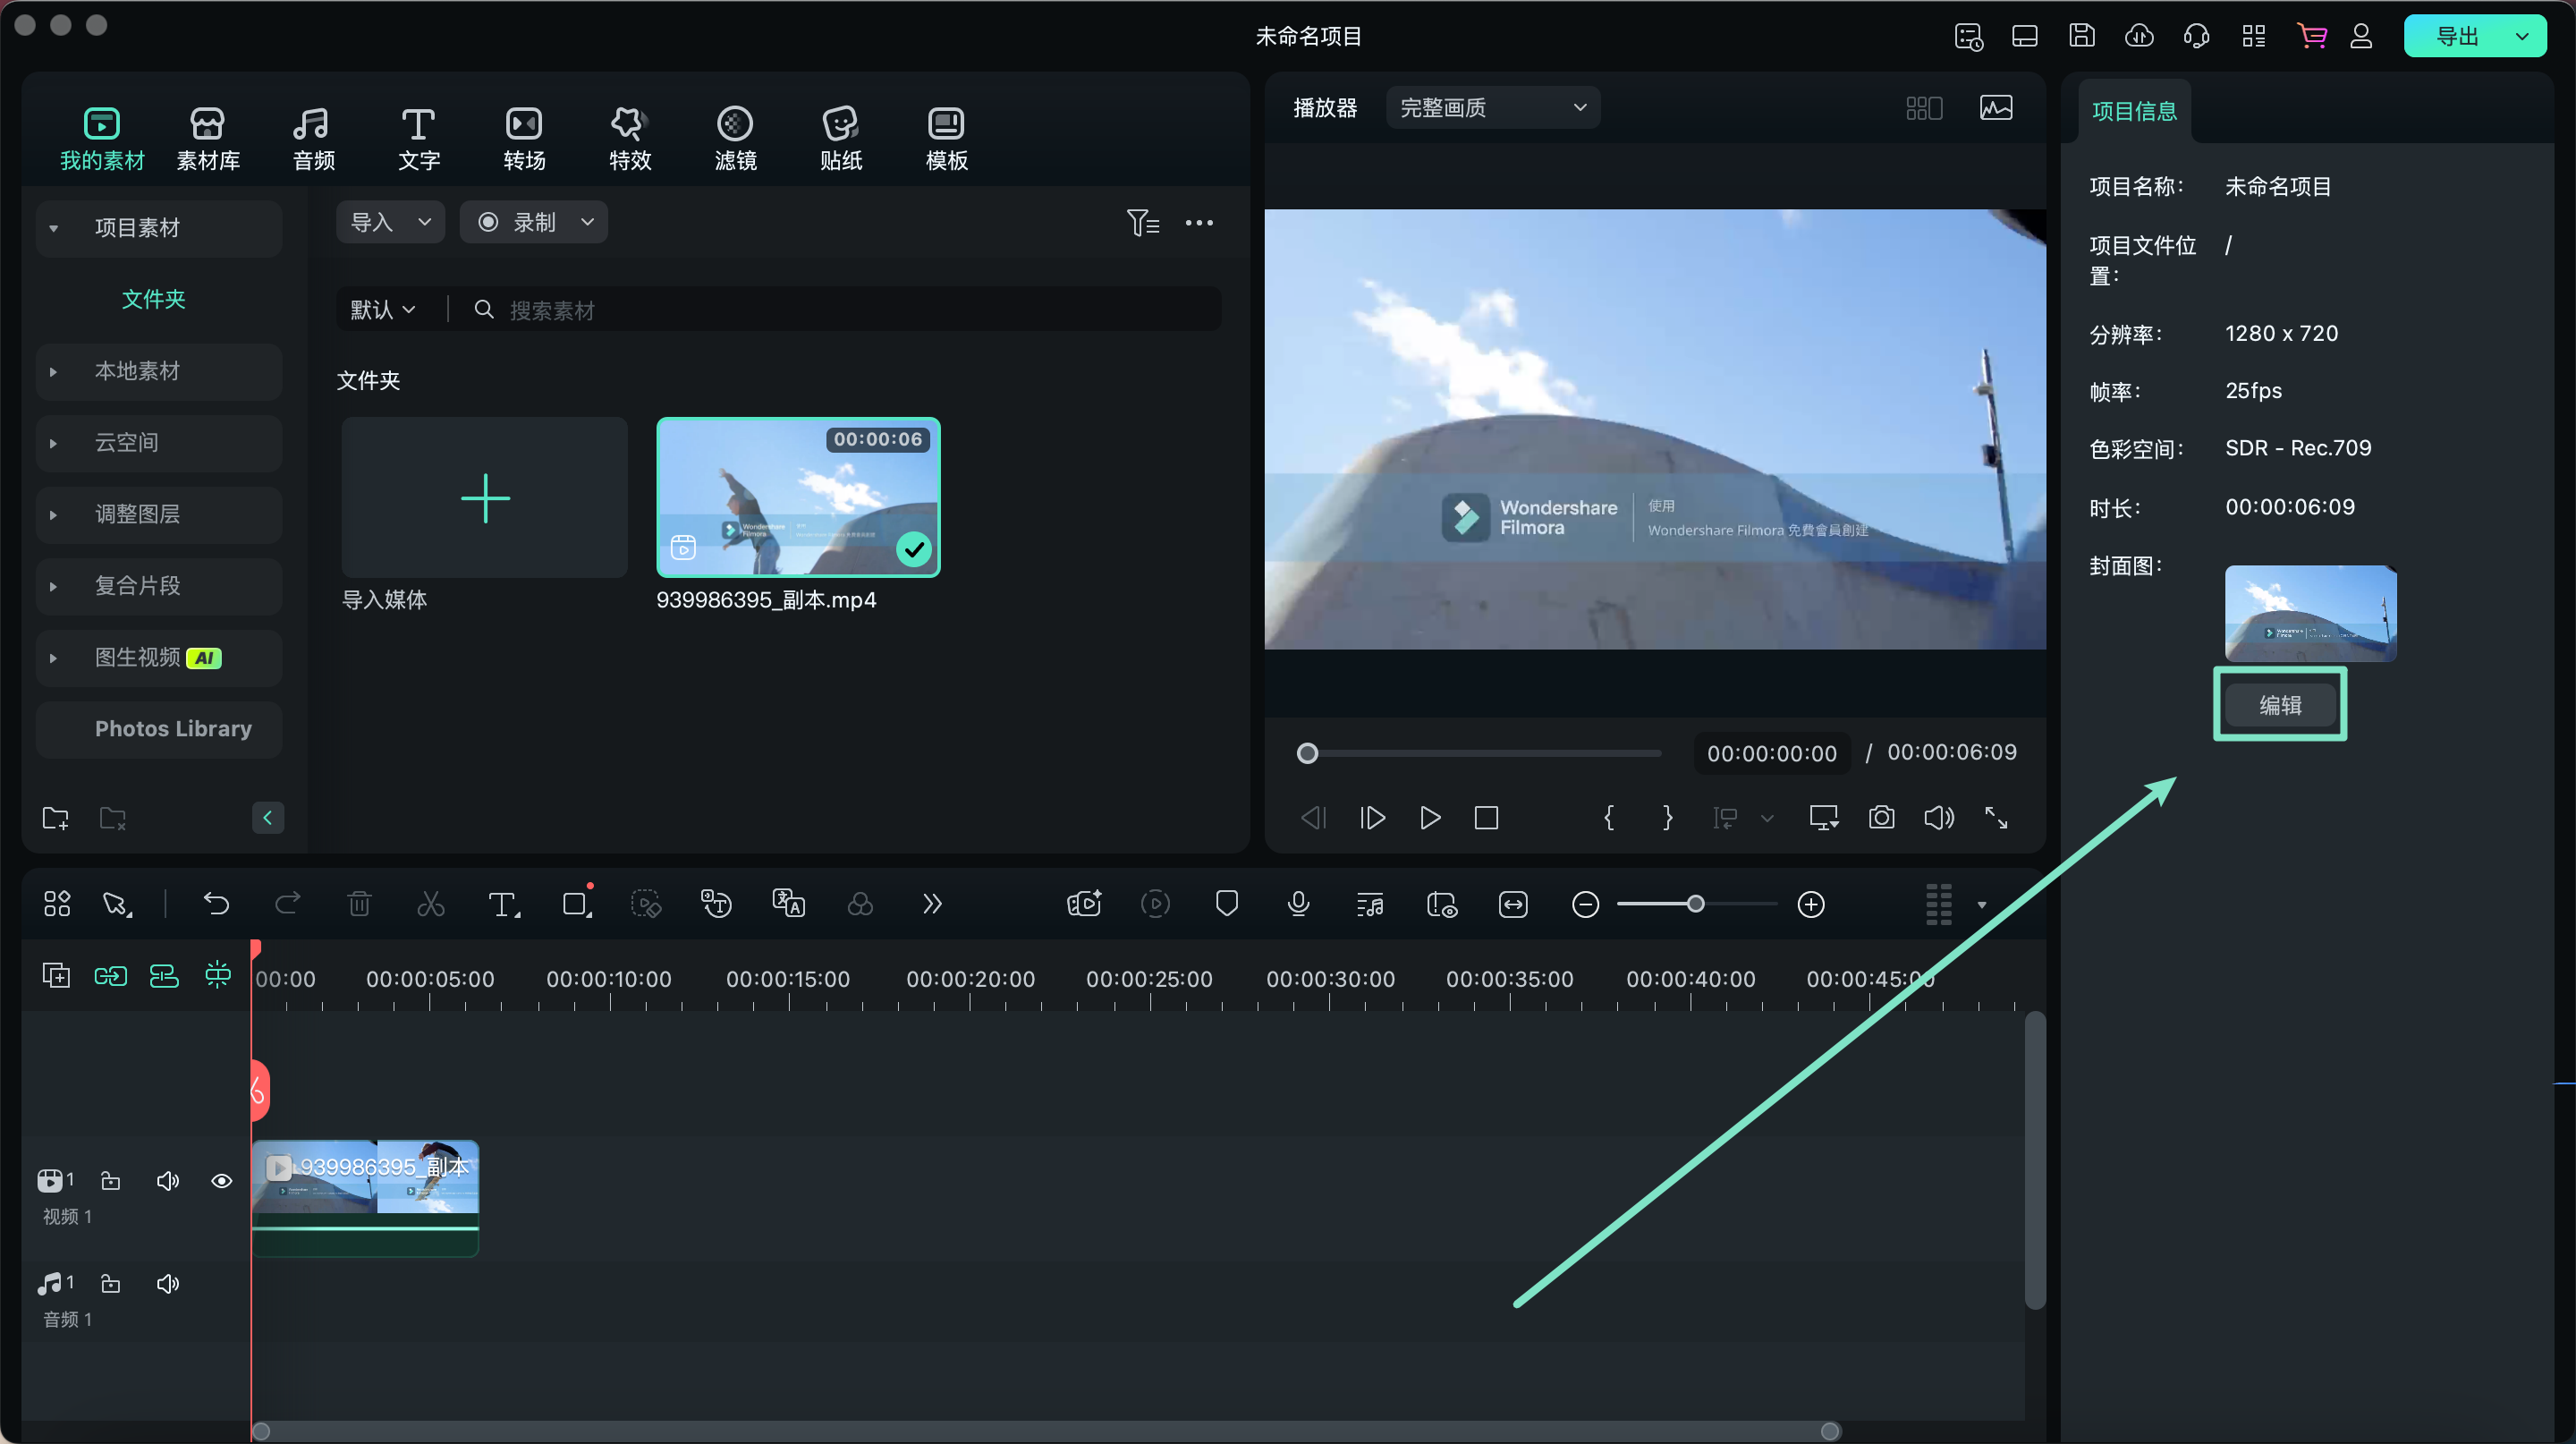Toggle lock on video track 1

click(111, 1181)
